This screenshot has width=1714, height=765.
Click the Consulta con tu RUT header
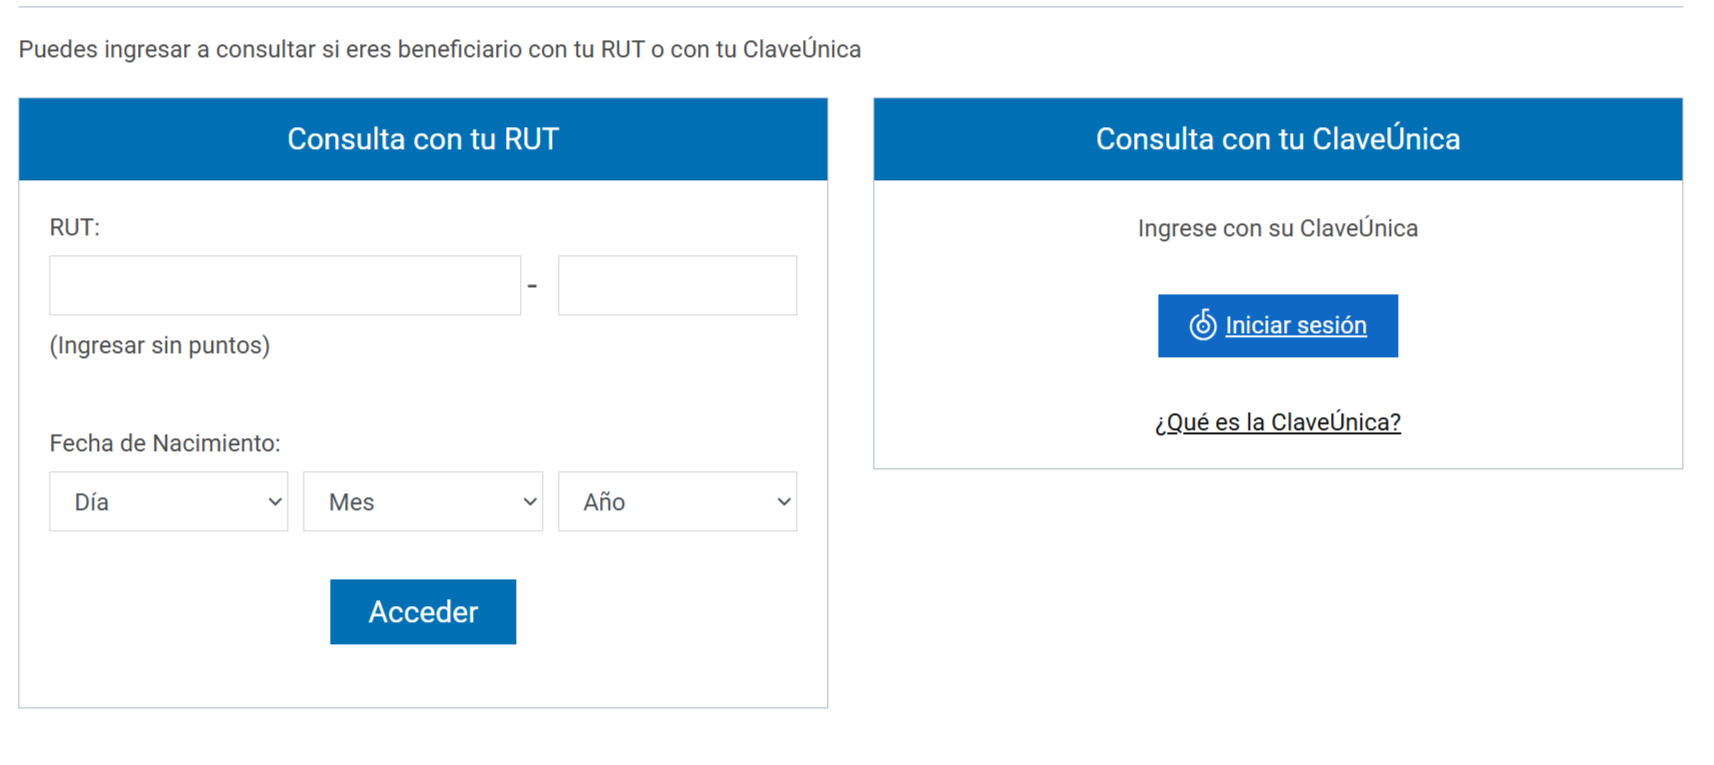coord(423,139)
